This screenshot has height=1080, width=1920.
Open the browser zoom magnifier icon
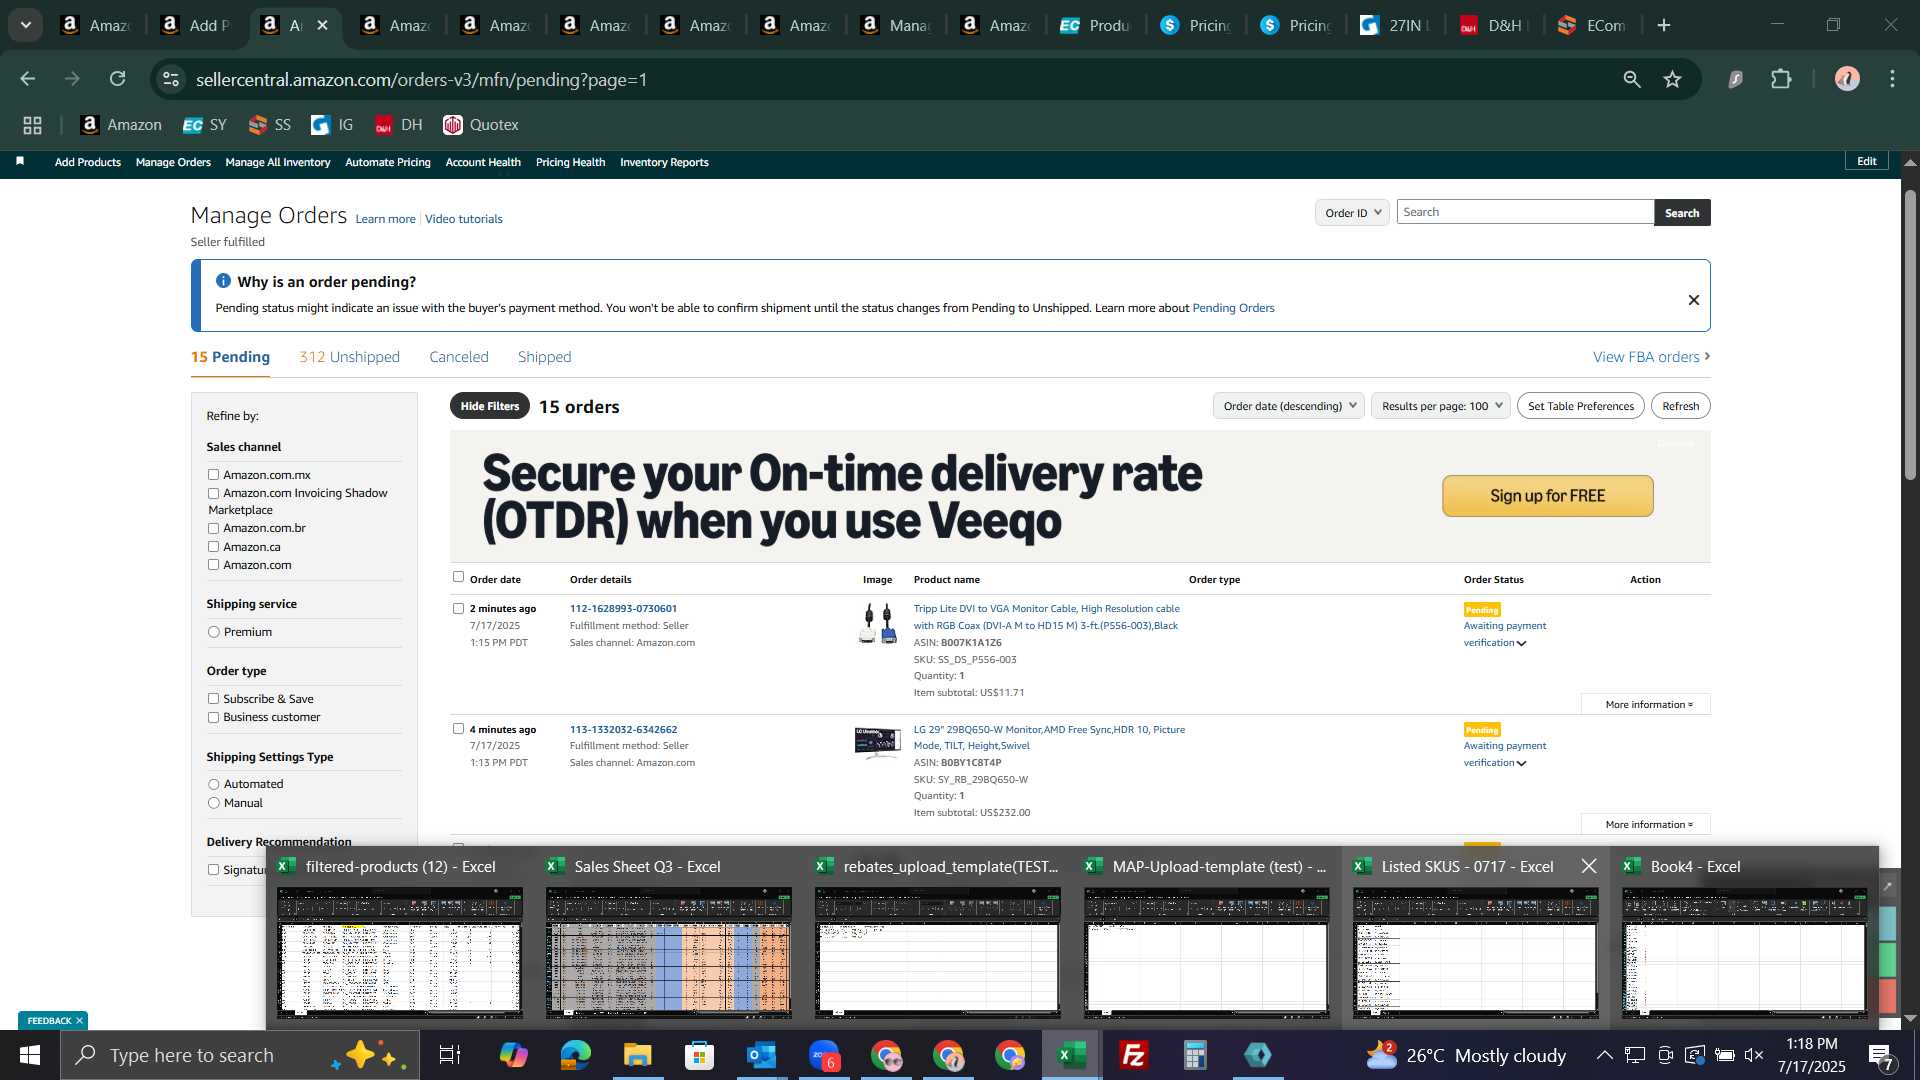coord(1632,79)
